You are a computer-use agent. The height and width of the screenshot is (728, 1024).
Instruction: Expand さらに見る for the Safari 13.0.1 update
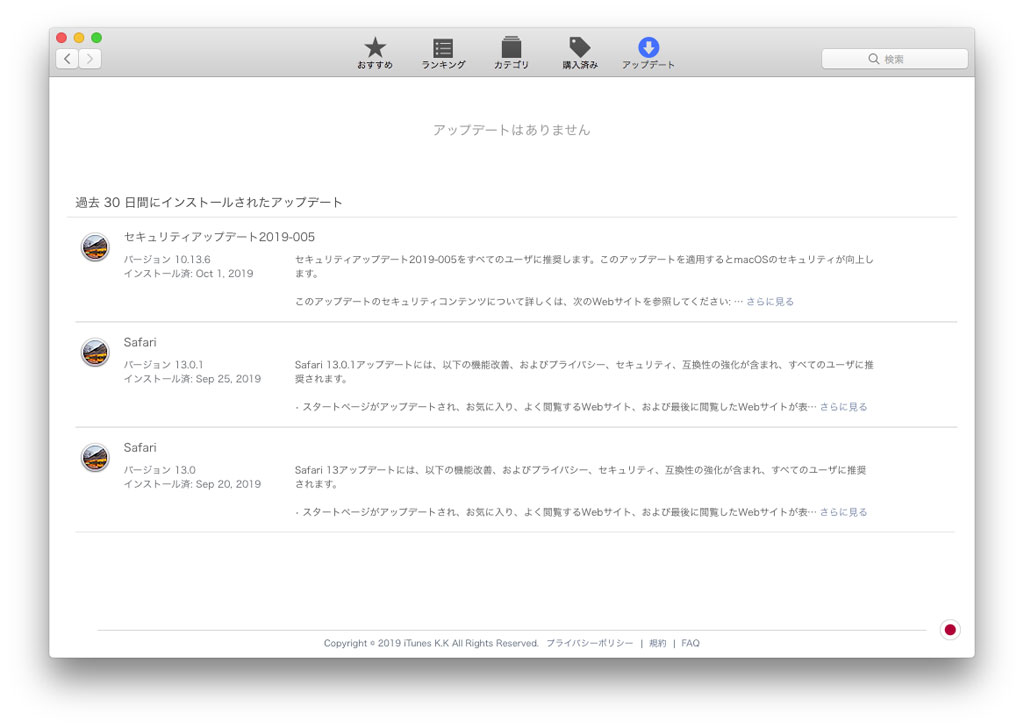pyautogui.click(x=843, y=407)
